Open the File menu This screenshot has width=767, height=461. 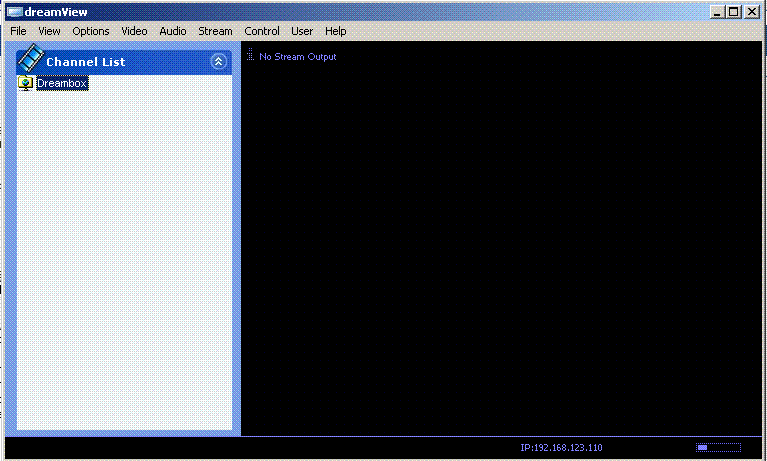[x=18, y=31]
